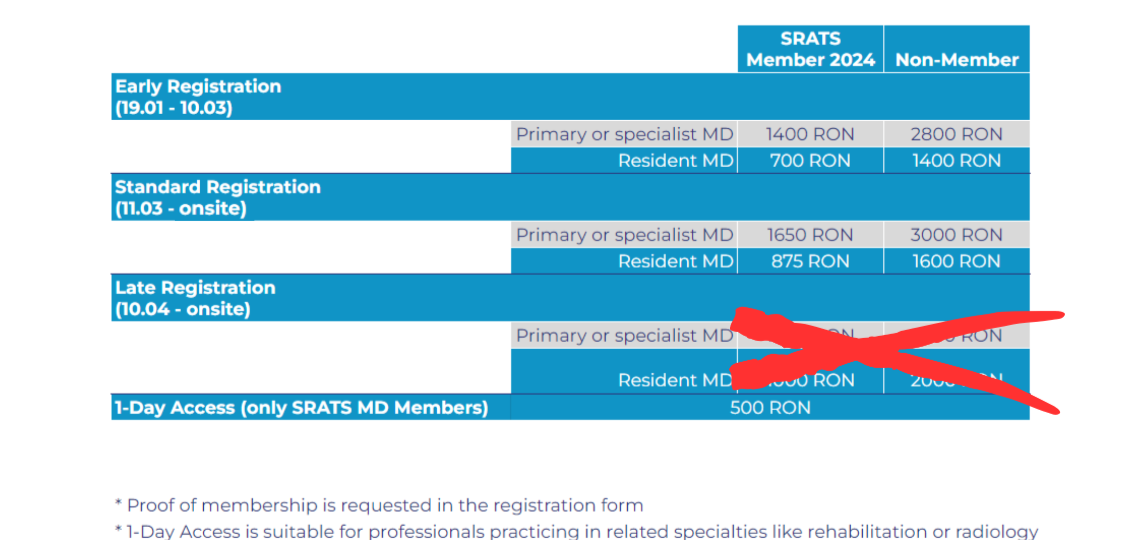Click Primary or specialist MD under Late Registration
This screenshot has height=540, width=1140.
click(x=625, y=335)
